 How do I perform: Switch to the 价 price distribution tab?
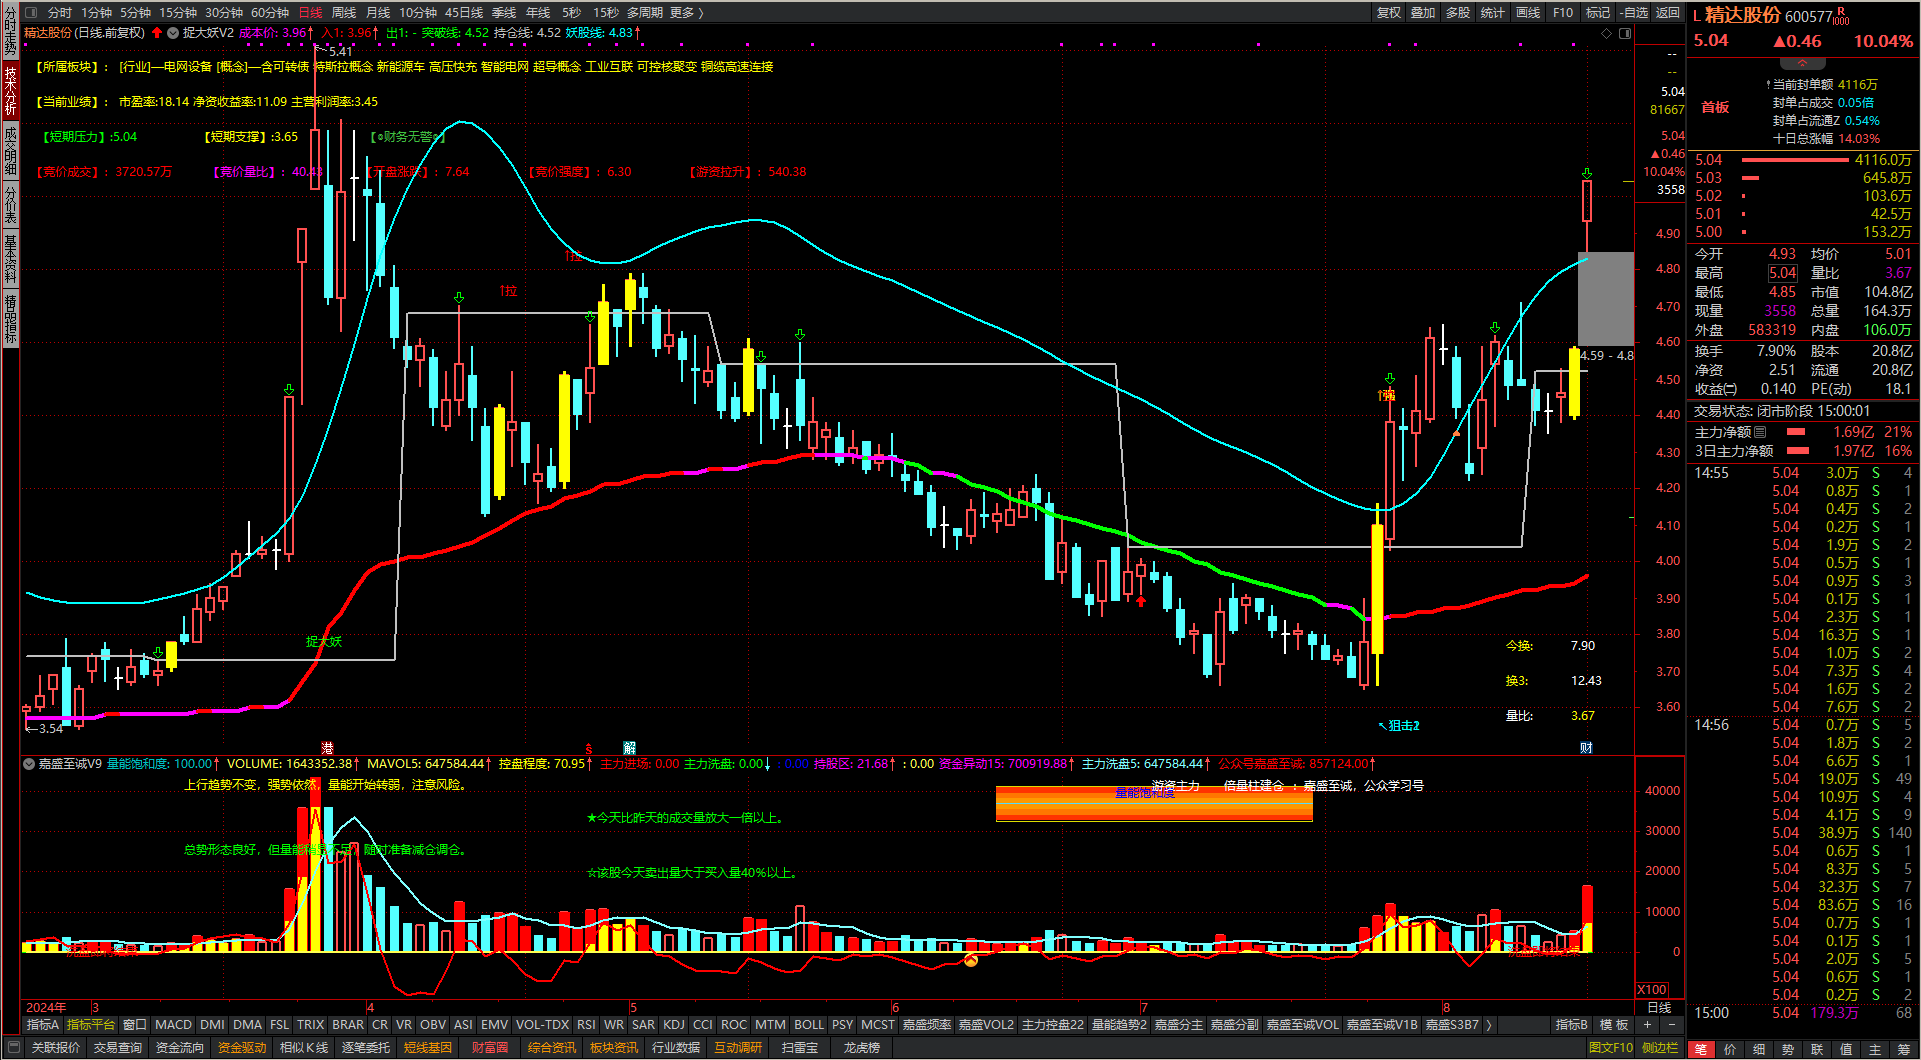pos(1730,1049)
